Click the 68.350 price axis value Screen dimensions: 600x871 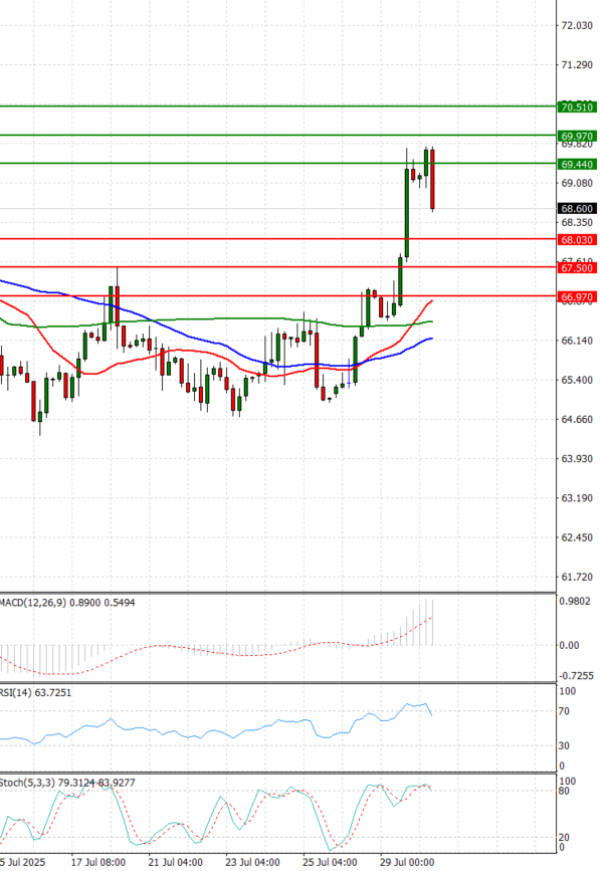pos(577,222)
